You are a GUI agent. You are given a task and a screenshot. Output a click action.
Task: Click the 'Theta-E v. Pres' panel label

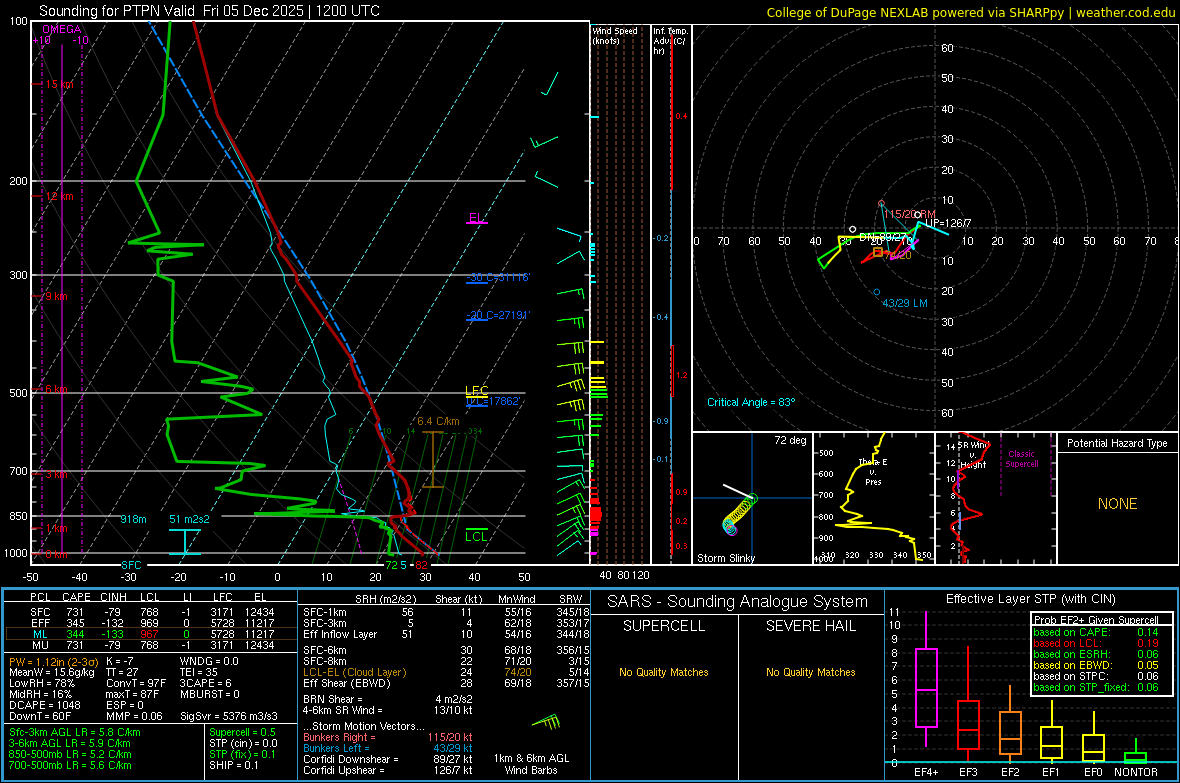873,472
